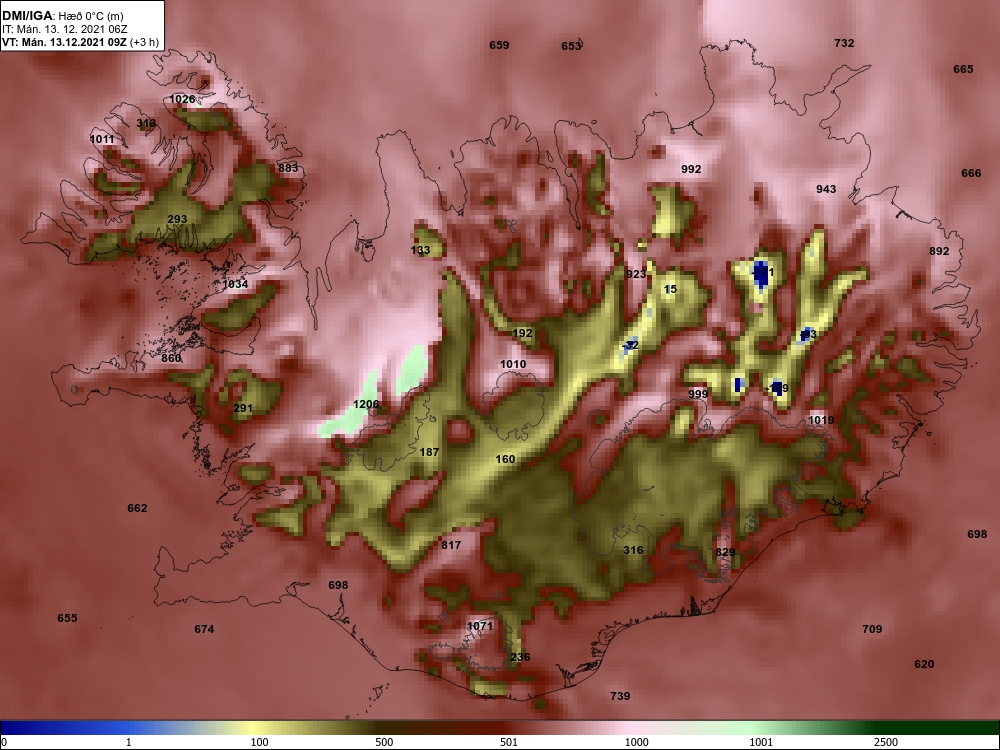
Task: Click the value 1011 on the map
Action: pos(102,140)
